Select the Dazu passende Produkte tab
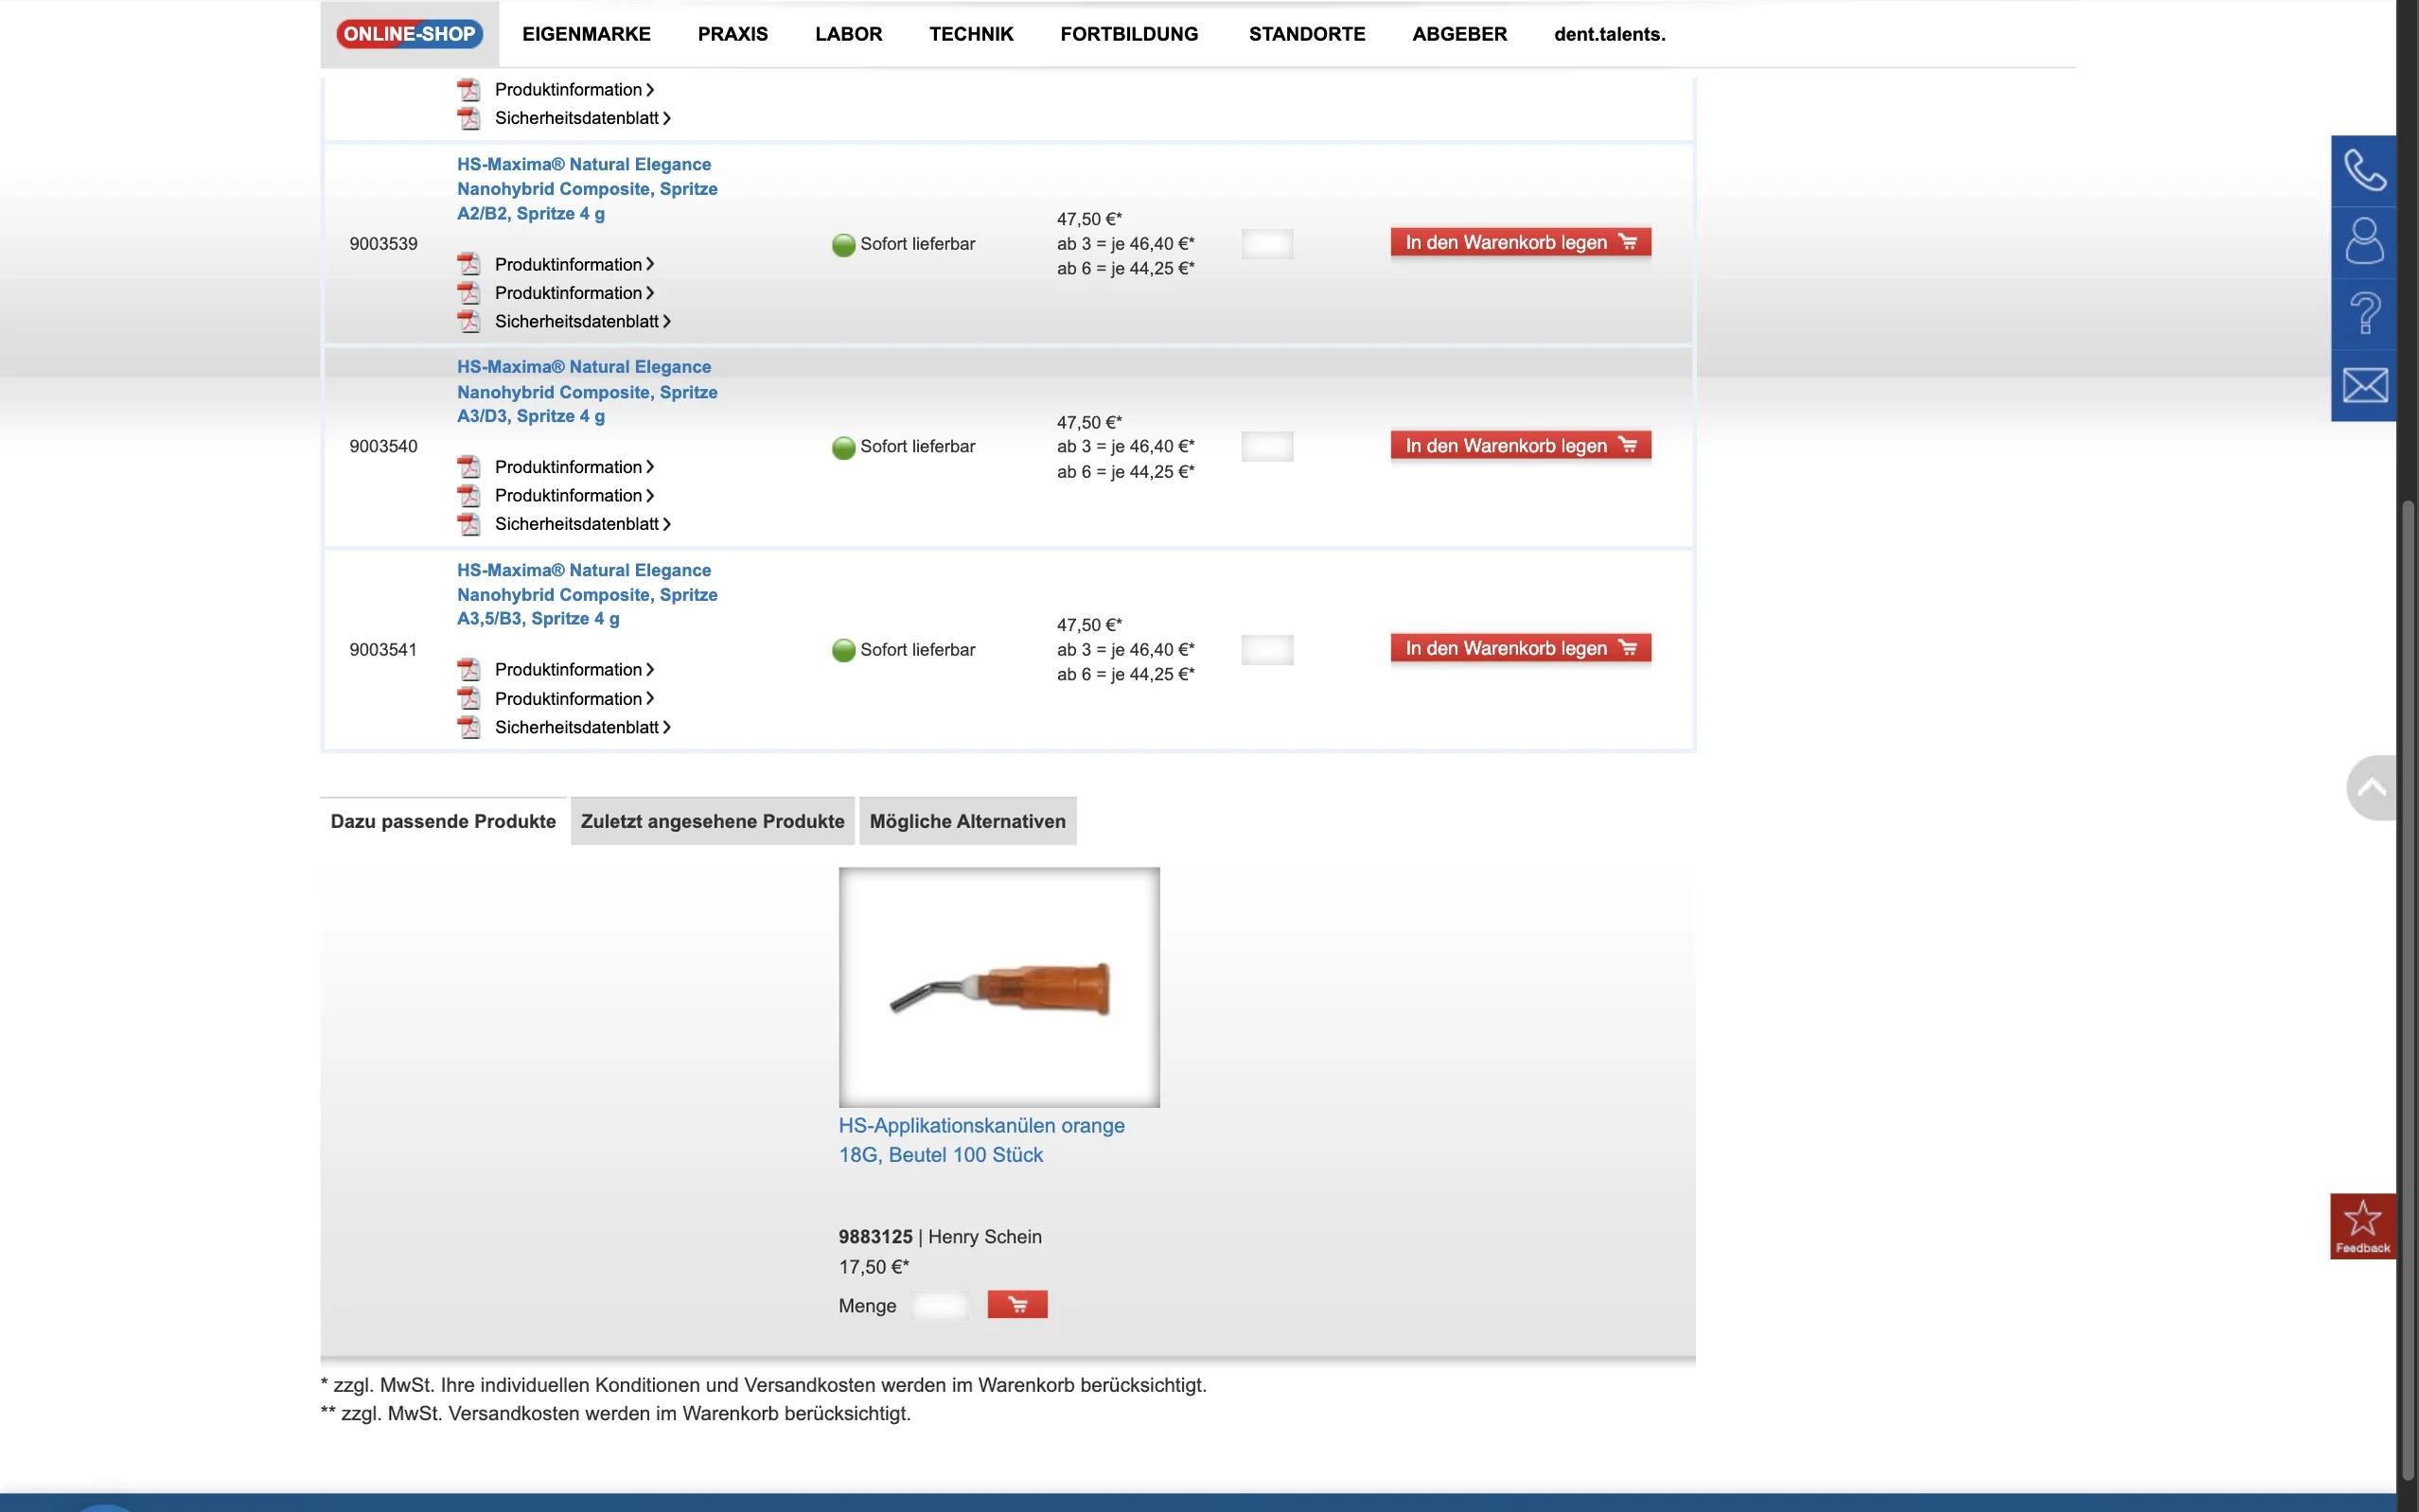The width and height of the screenshot is (2419, 1512). click(443, 821)
